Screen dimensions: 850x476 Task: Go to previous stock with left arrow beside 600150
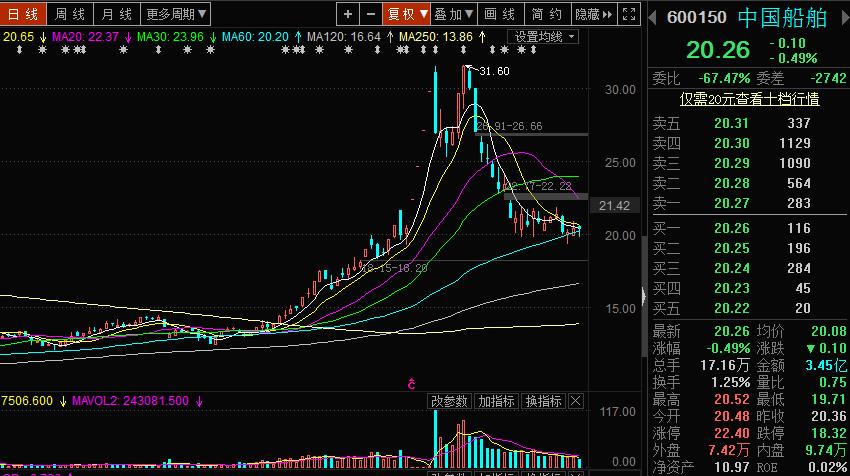[x=653, y=17]
